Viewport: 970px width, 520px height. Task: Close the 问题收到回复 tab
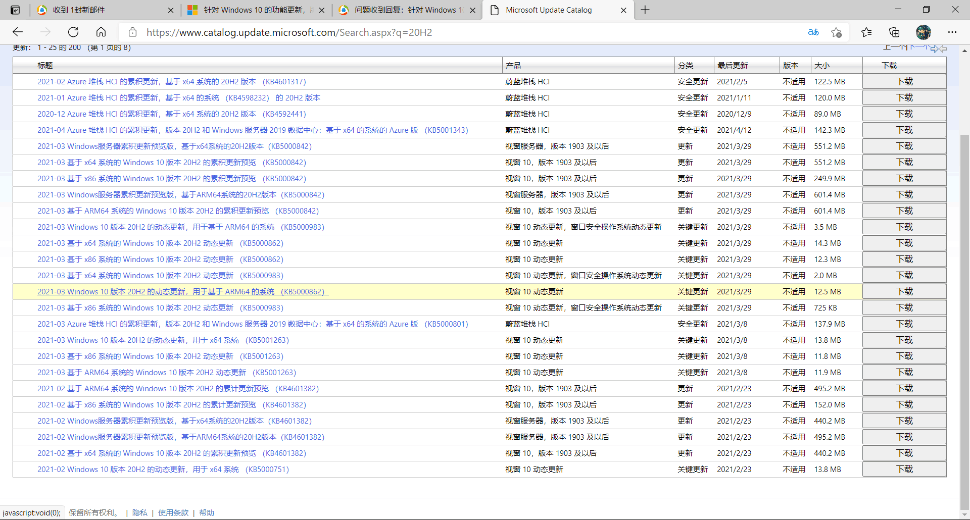(x=473, y=10)
